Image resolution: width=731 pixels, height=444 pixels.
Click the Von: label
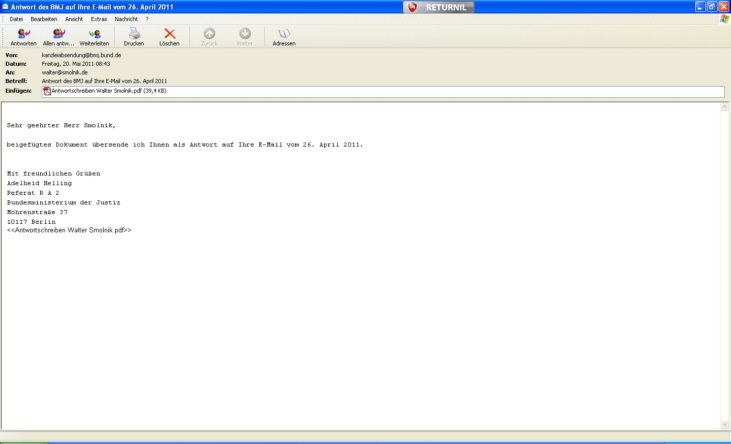[12, 55]
